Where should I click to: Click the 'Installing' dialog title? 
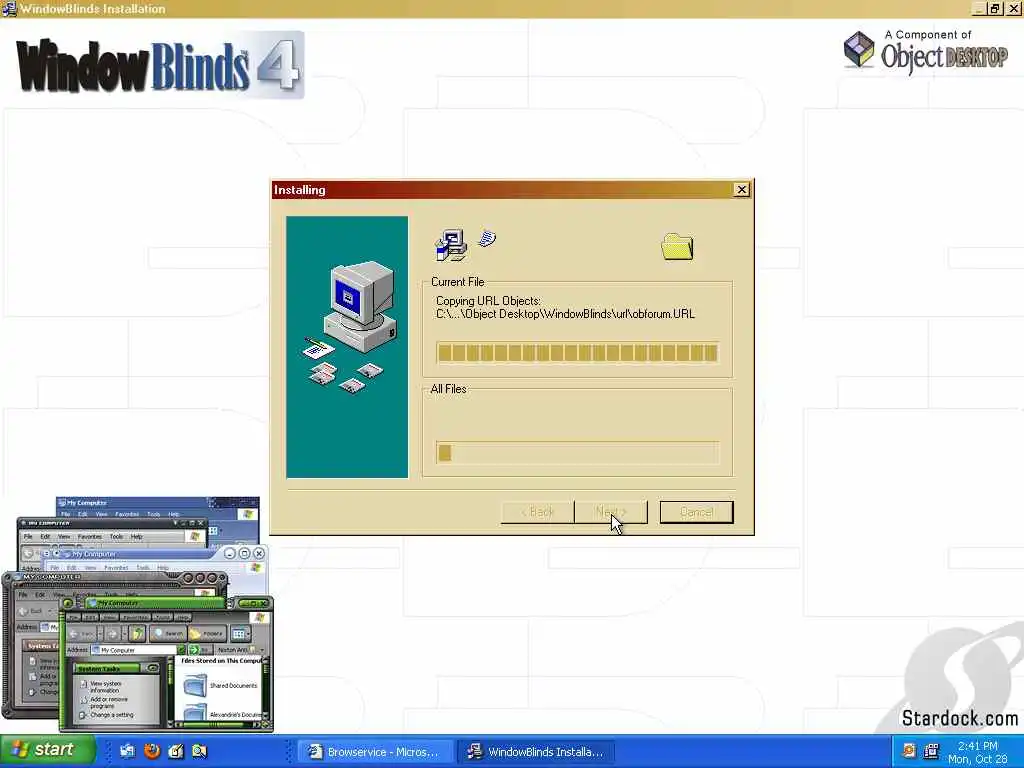(x=300, y=189)
